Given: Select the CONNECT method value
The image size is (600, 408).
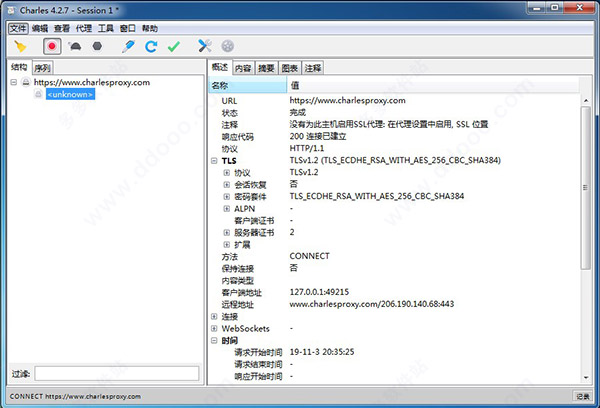Looking at the screenshot, I should 309,256.
